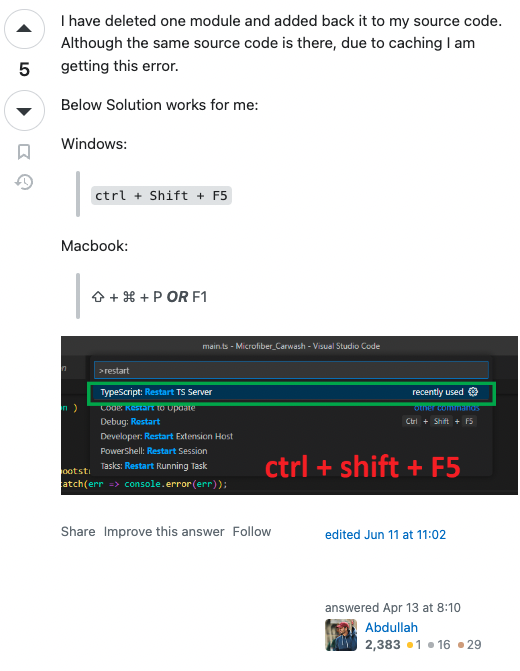Click Abdullah's profile avatar

[341, 635]
